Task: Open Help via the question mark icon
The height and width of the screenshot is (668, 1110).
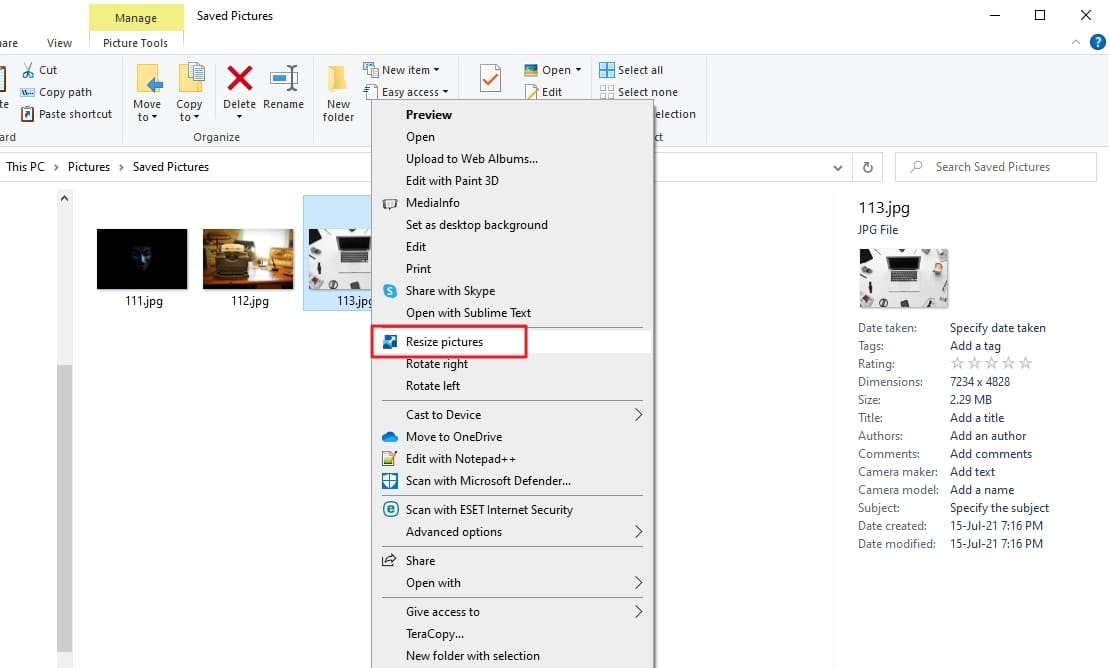Action: [x=1097, y=42]
